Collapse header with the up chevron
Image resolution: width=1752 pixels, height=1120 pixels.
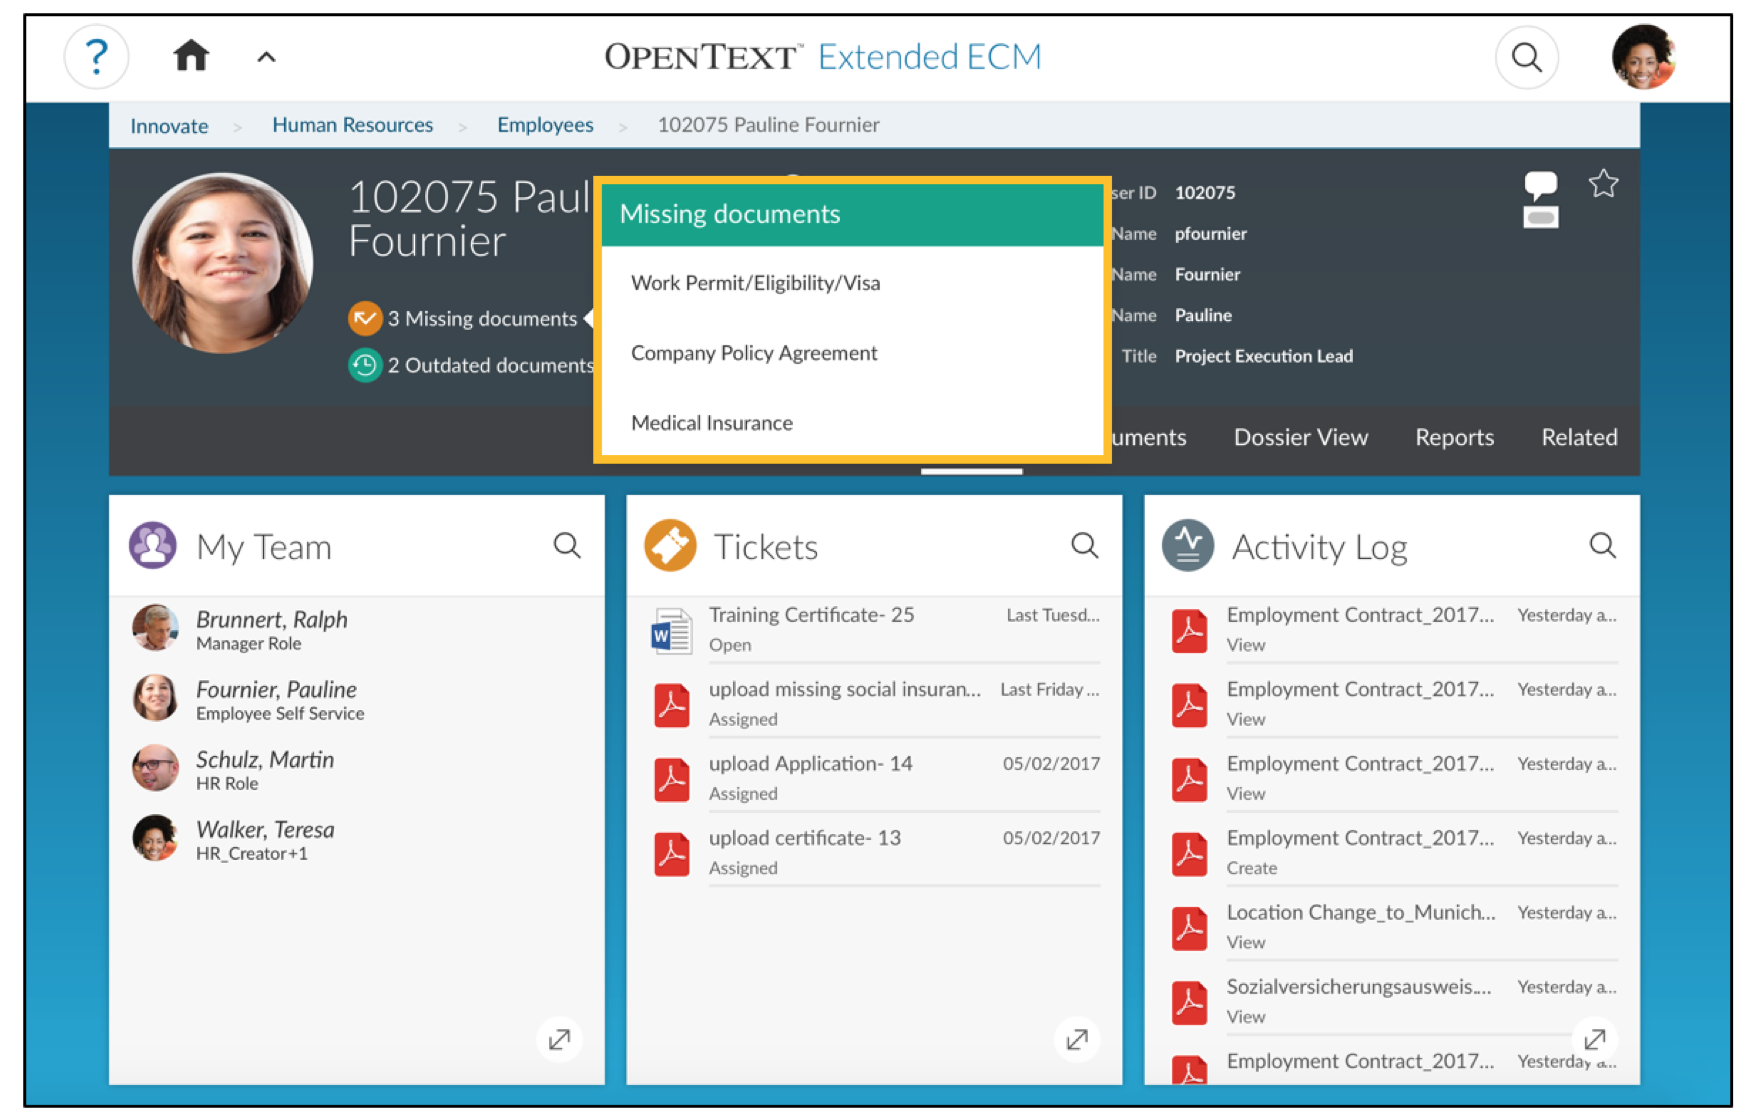pyautogui.click(x=266, y=57)
